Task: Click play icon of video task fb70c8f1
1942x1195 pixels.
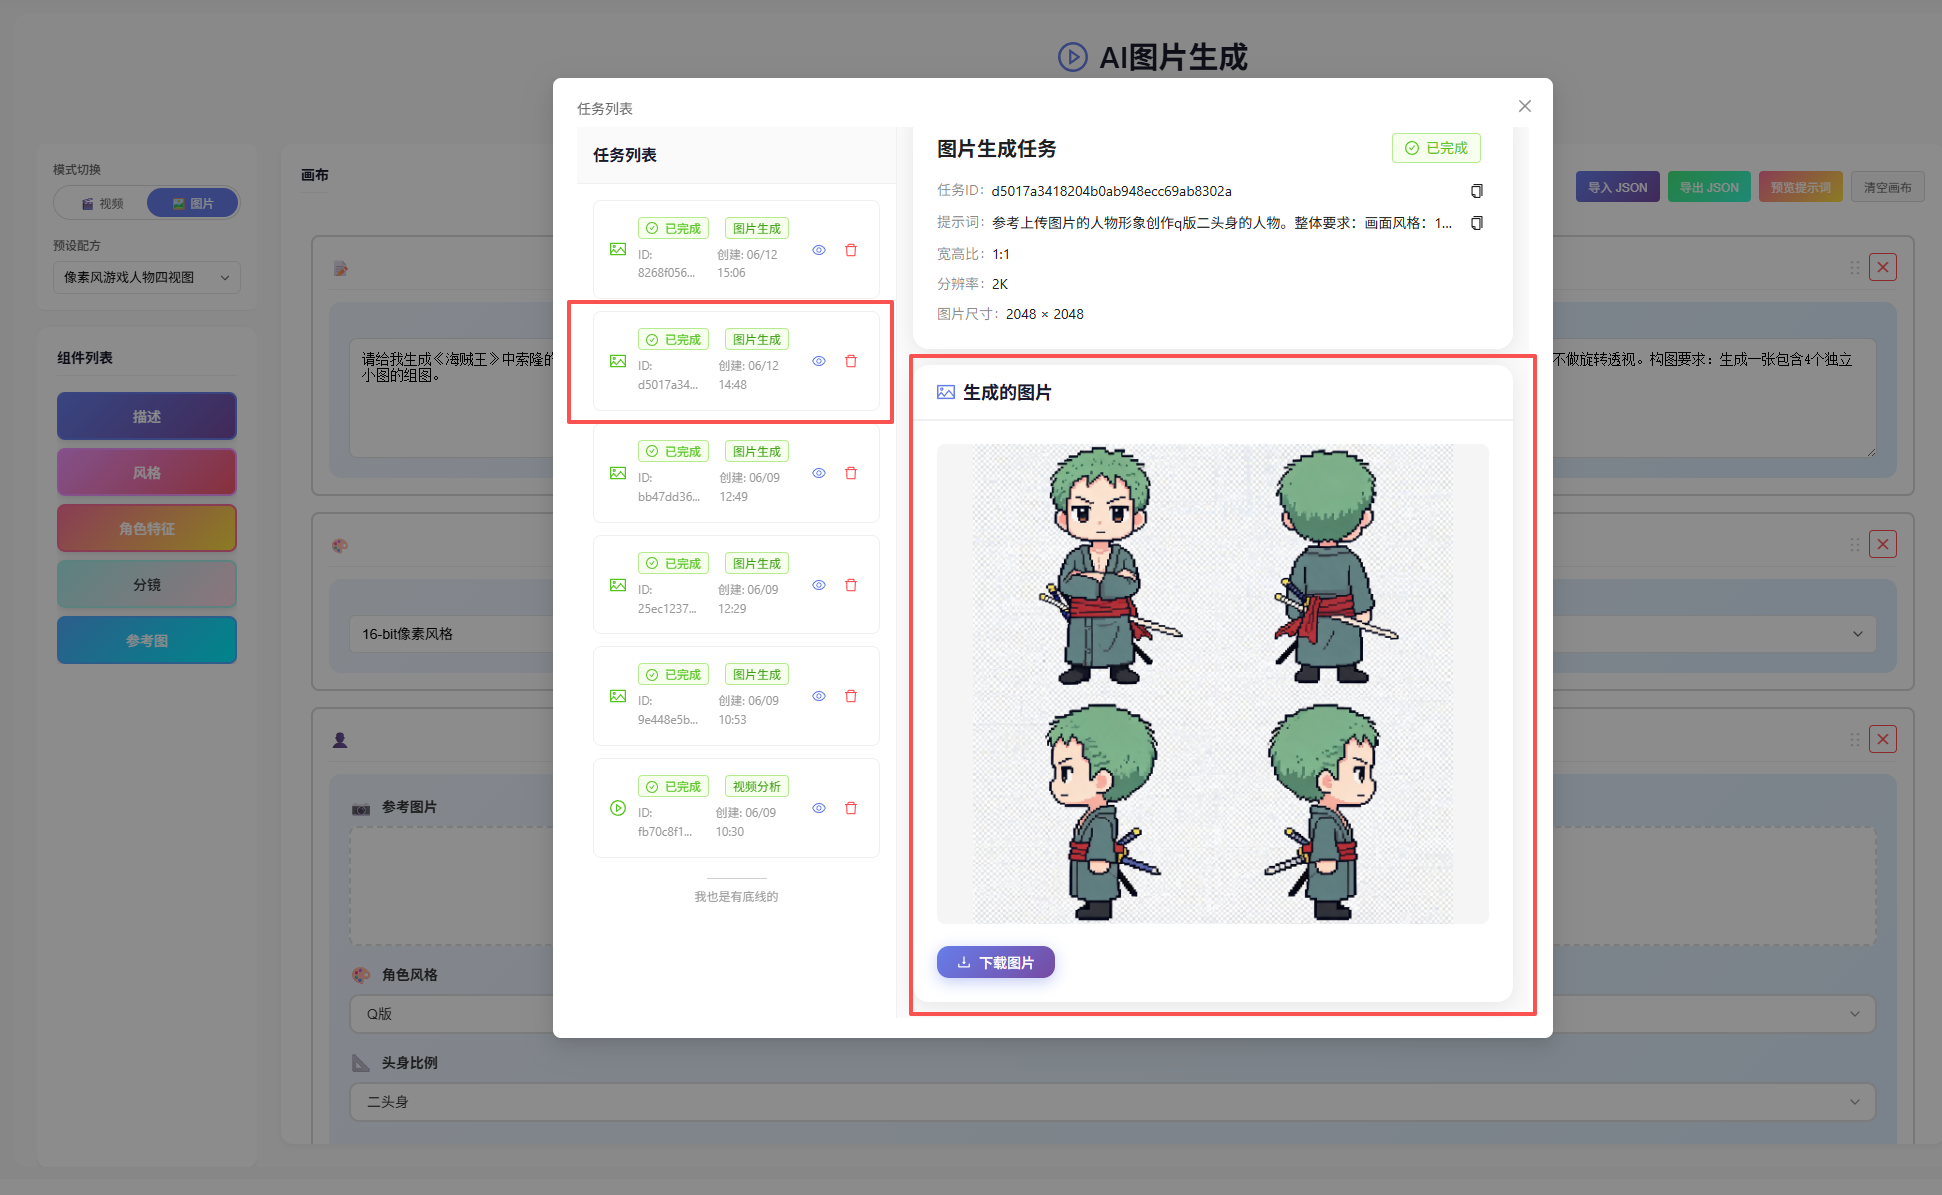Action: [x=618, y=808]
